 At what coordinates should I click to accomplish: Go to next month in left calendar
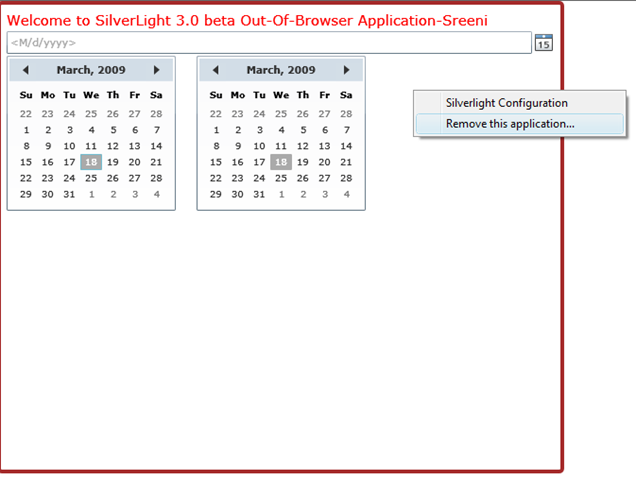(157, 70)
